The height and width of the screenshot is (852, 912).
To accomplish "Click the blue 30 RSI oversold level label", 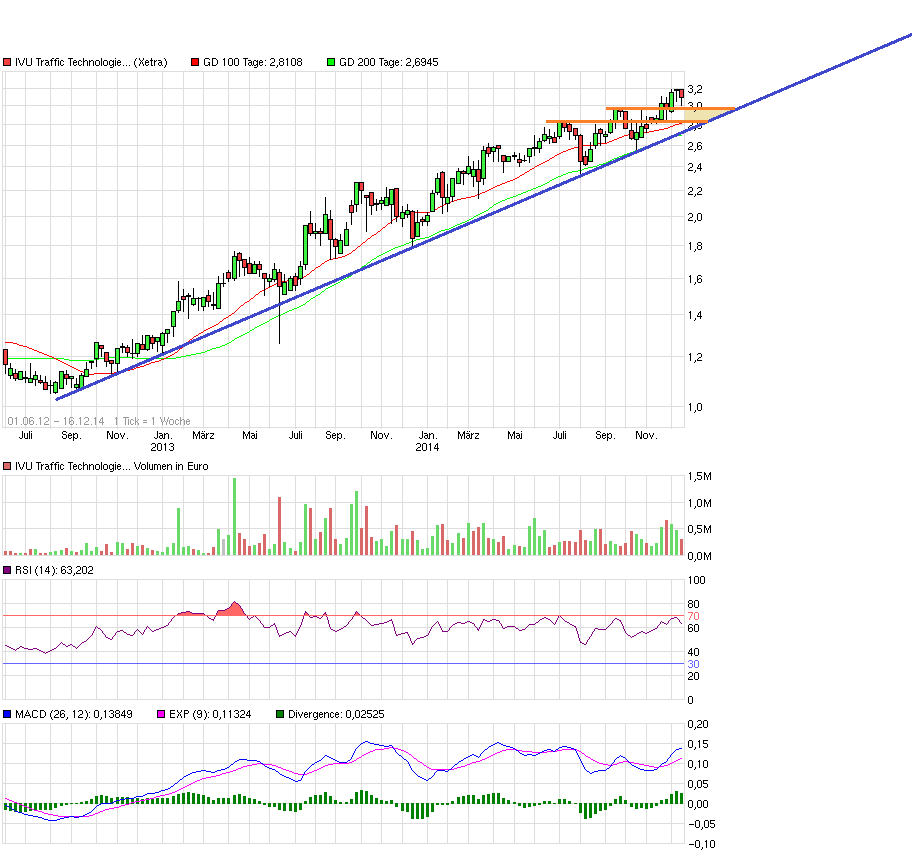I will (x=693, y=664).
